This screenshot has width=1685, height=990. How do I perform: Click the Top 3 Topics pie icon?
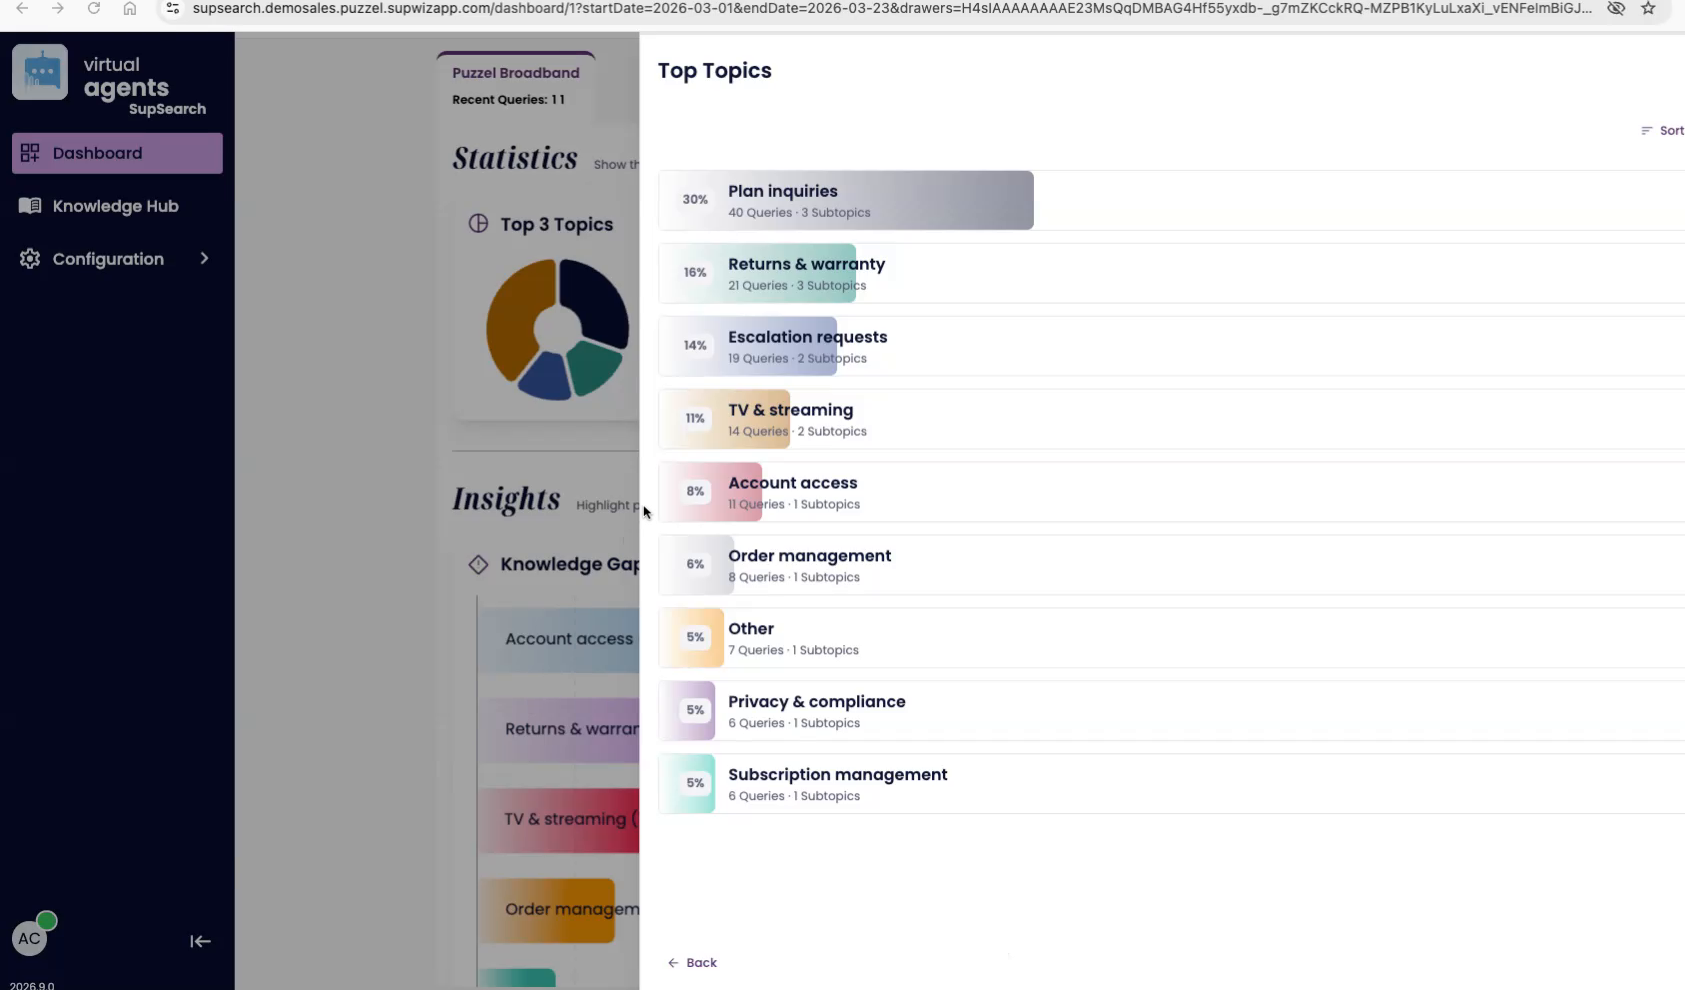478,224
